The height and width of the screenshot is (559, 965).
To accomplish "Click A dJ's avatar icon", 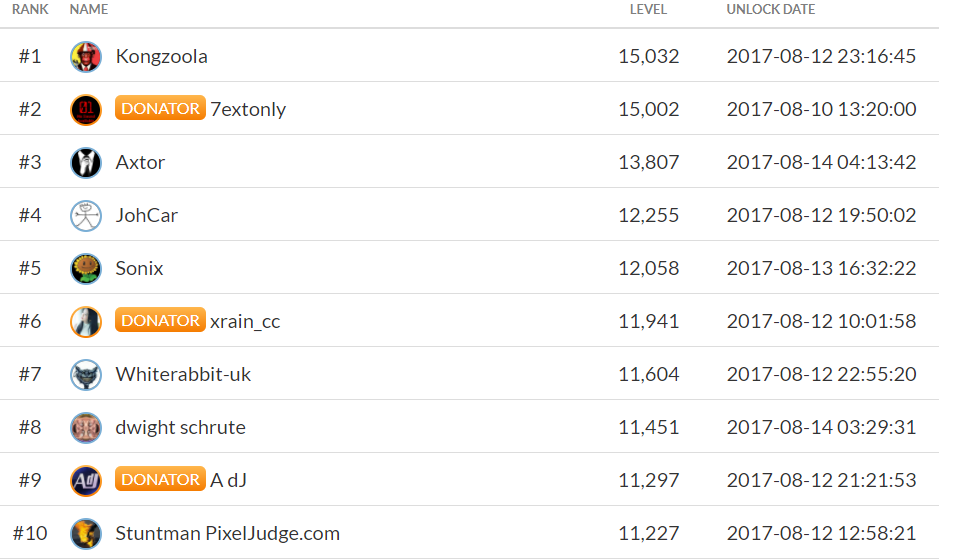I will coord(86,481).
